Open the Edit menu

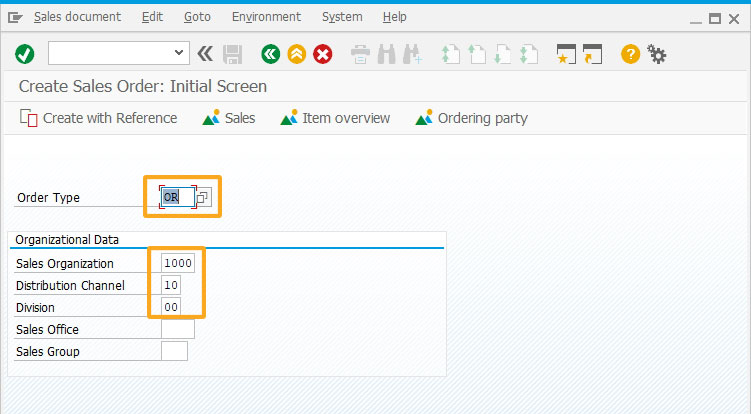tap(152, 17)
